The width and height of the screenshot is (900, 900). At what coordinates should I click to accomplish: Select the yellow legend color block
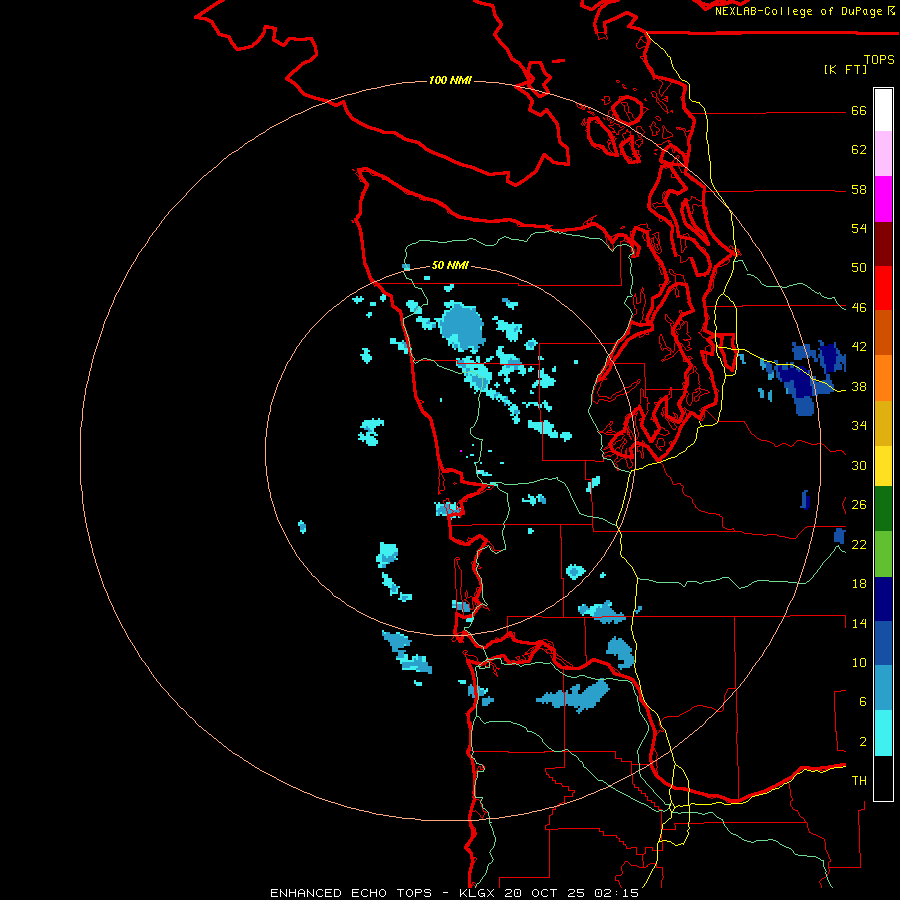point(883,466)
